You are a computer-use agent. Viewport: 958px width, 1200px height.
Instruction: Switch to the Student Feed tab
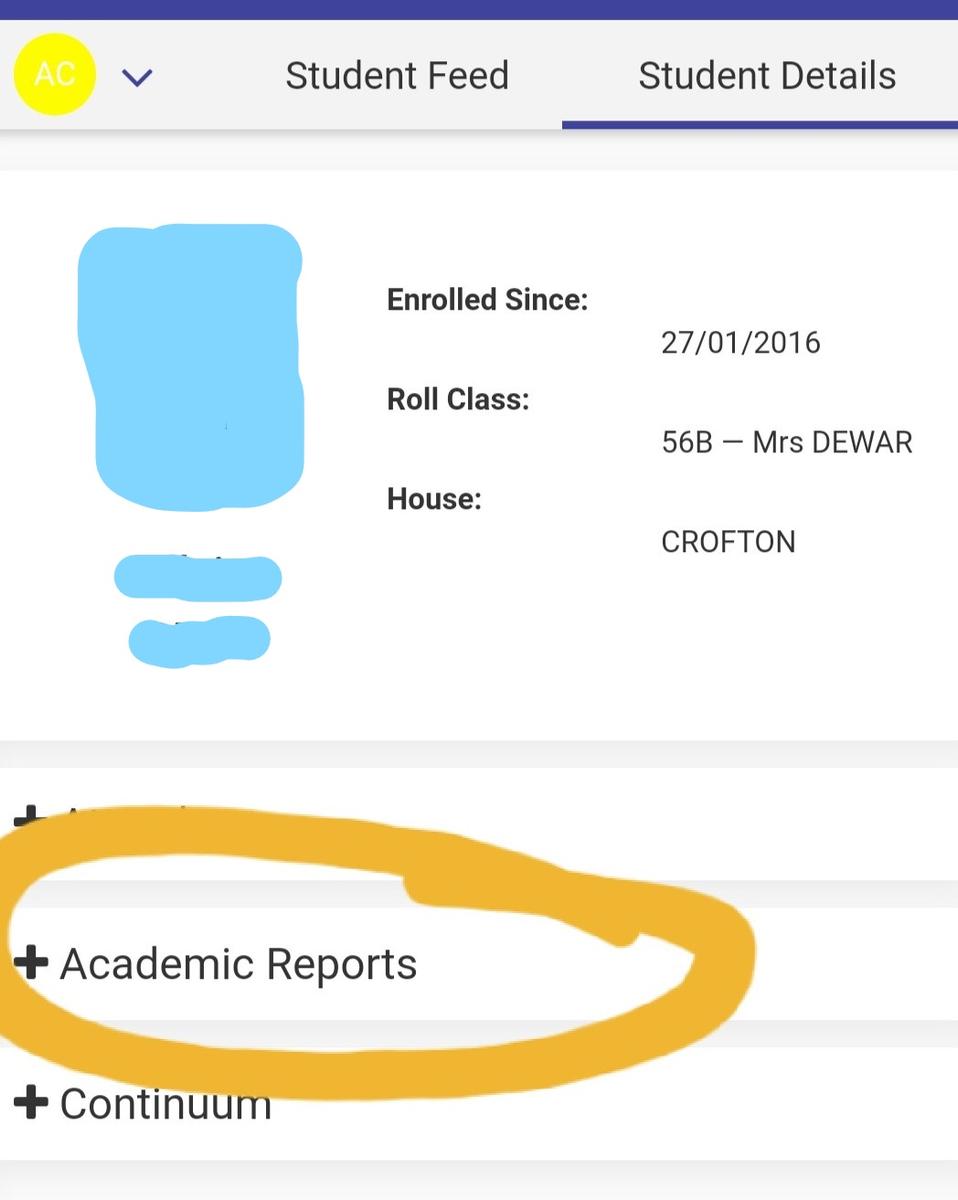[x=397, y=76]
